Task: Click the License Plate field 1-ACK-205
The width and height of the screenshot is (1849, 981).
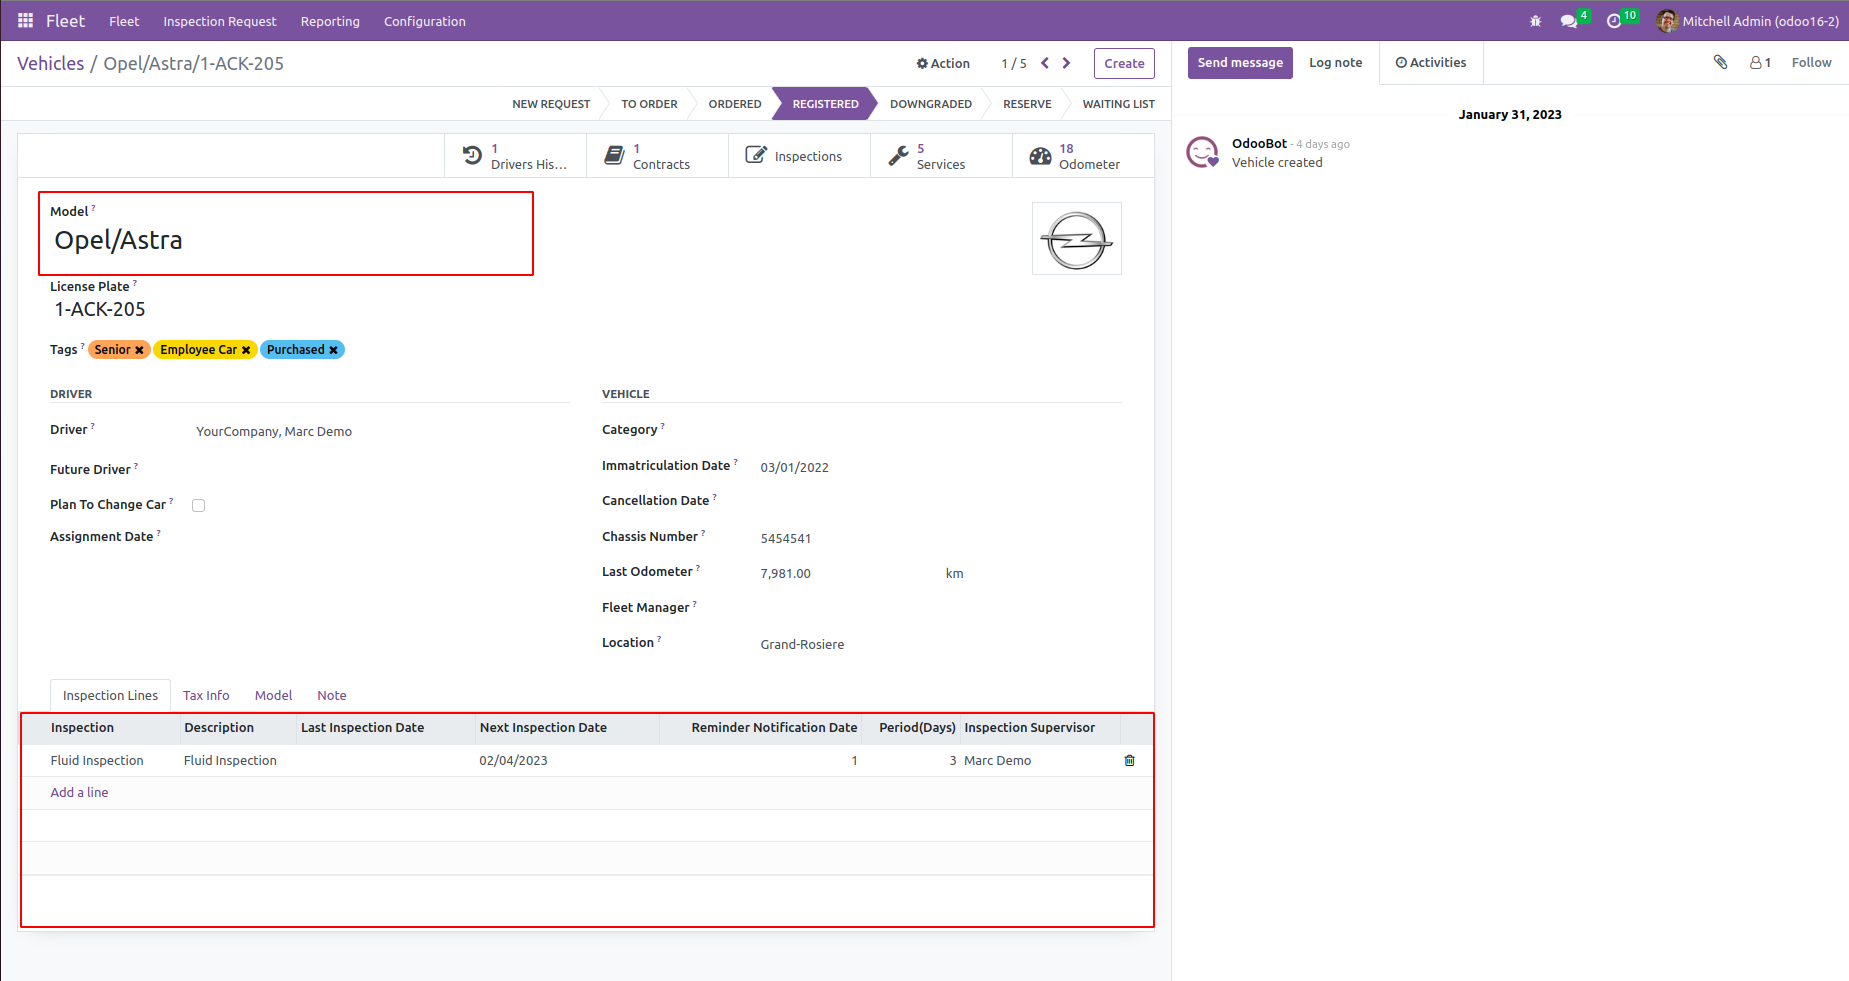Action: pos(100,310)
